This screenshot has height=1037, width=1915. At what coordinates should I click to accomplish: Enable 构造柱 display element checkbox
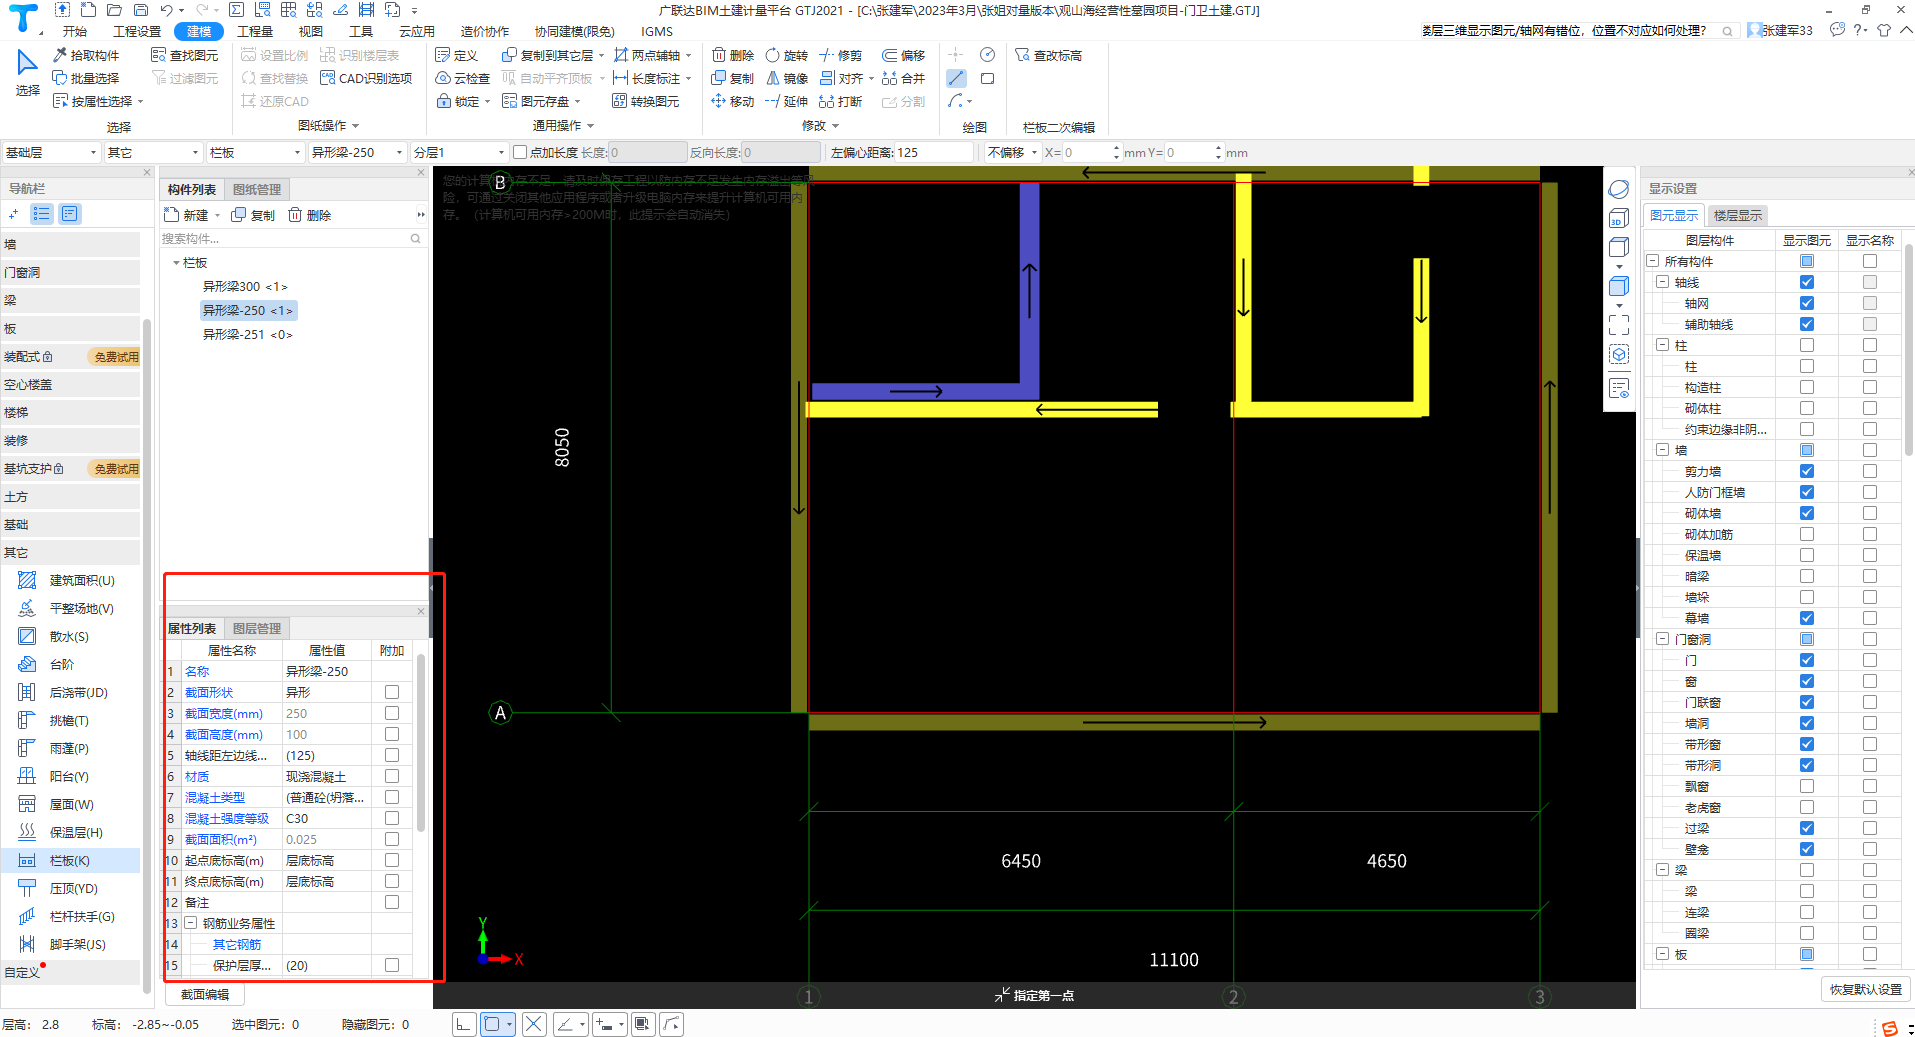pos(1806,387)
